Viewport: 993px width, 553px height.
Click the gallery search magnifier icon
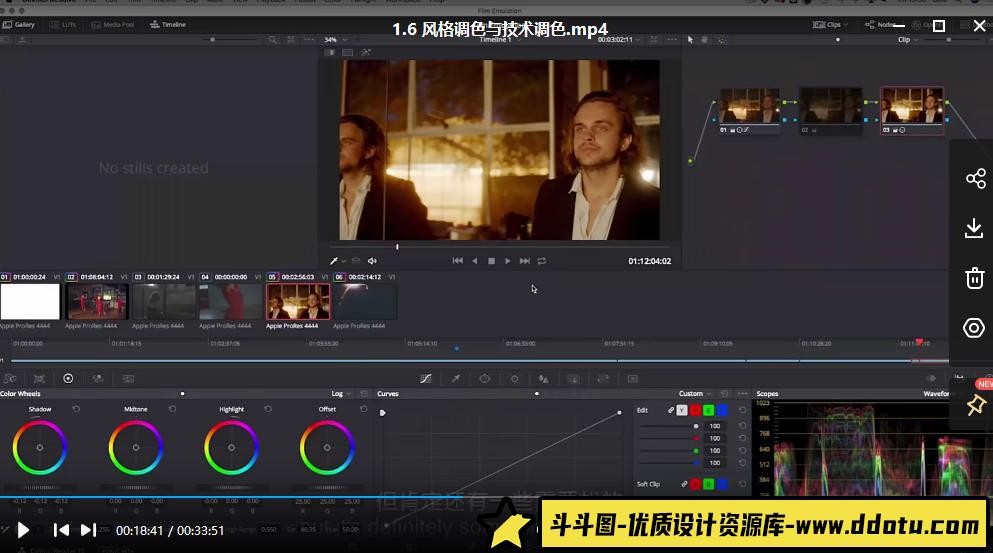coord(272,39)
